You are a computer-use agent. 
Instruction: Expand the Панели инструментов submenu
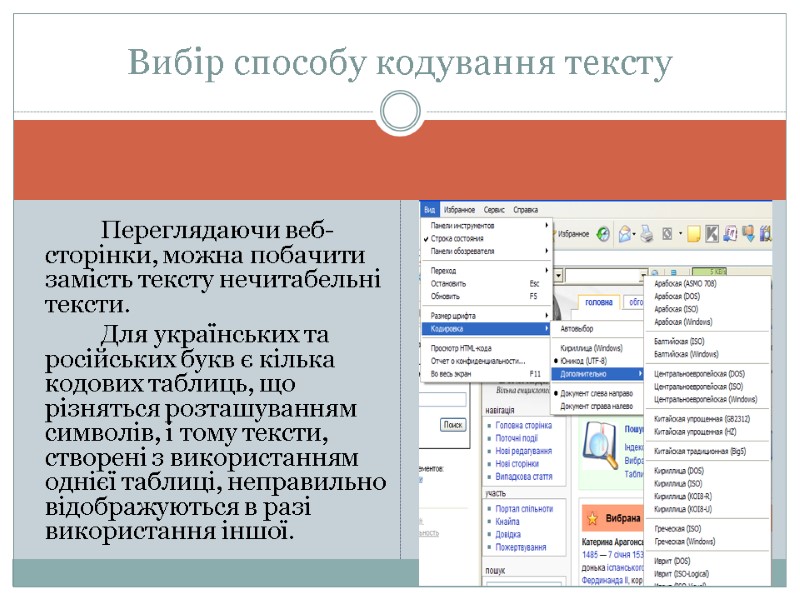[x=487, y=226]
